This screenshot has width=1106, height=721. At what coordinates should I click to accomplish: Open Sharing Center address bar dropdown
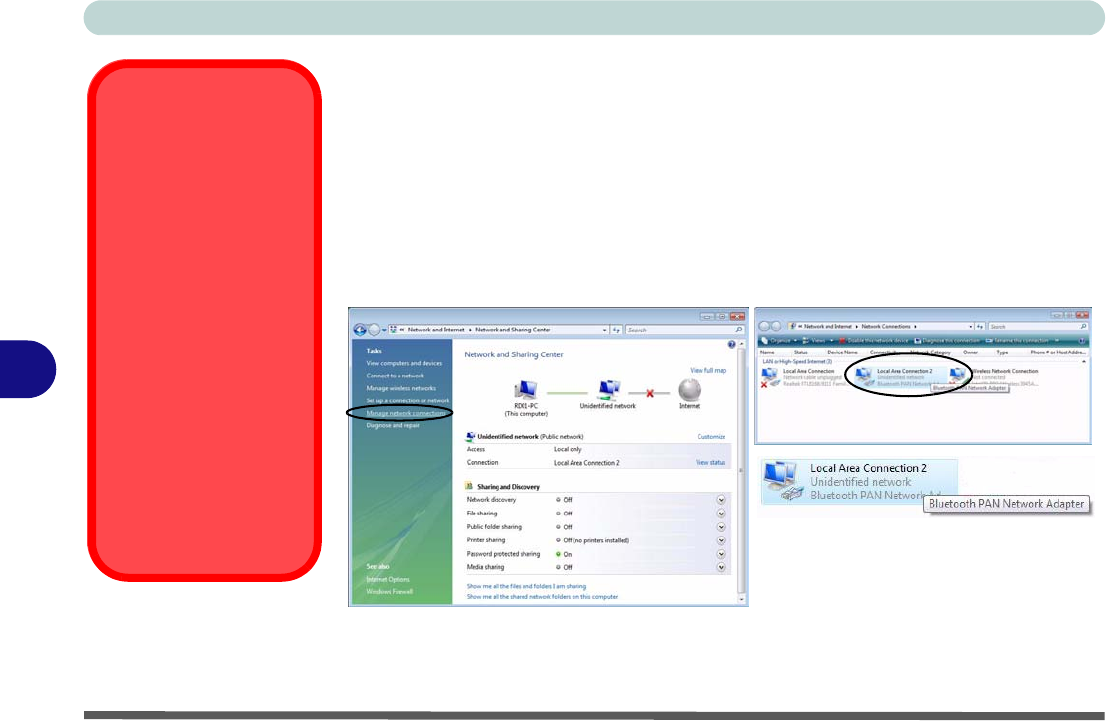click(604, 329)
